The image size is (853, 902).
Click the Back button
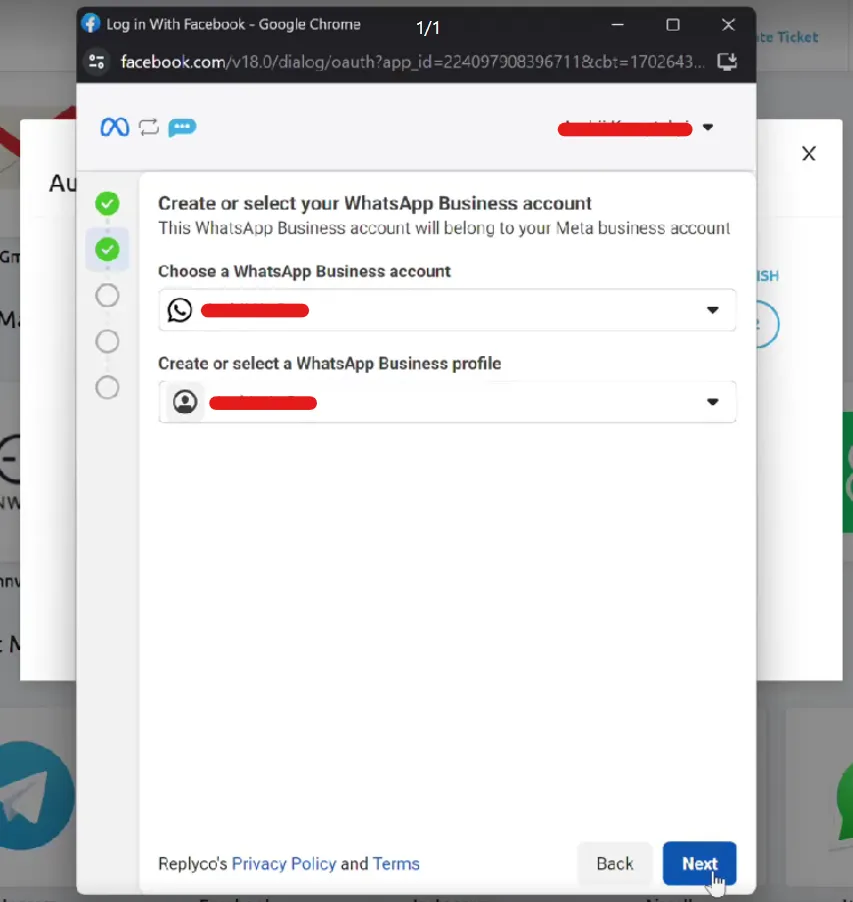pyautogui.click(x=614, y=863)
